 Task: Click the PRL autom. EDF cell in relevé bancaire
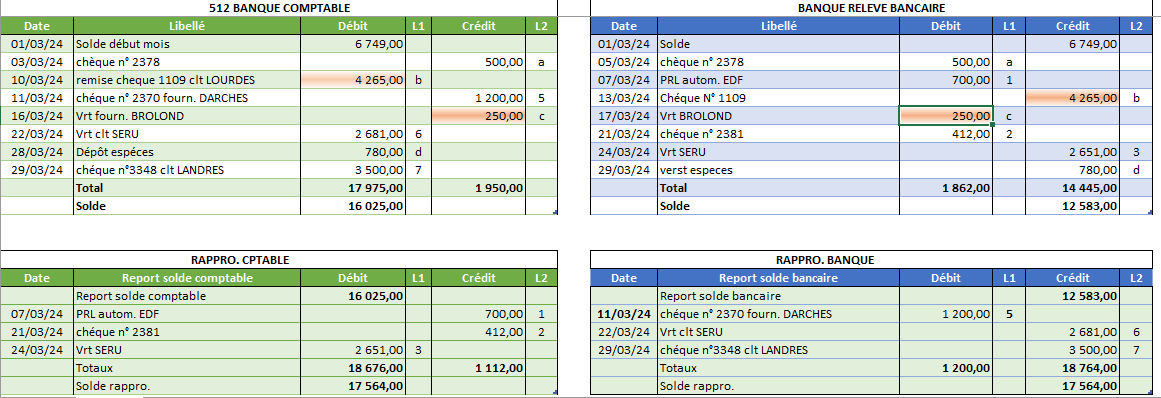point(778,80)
